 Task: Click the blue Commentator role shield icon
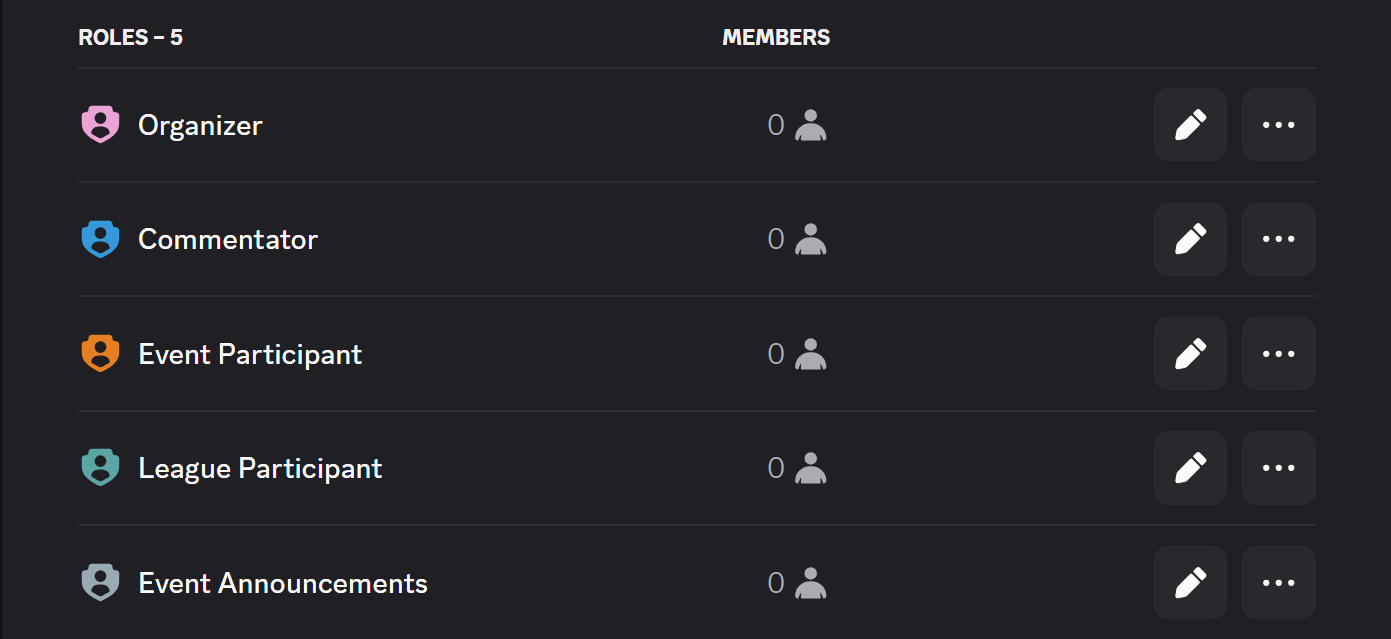tap(100, 239)
